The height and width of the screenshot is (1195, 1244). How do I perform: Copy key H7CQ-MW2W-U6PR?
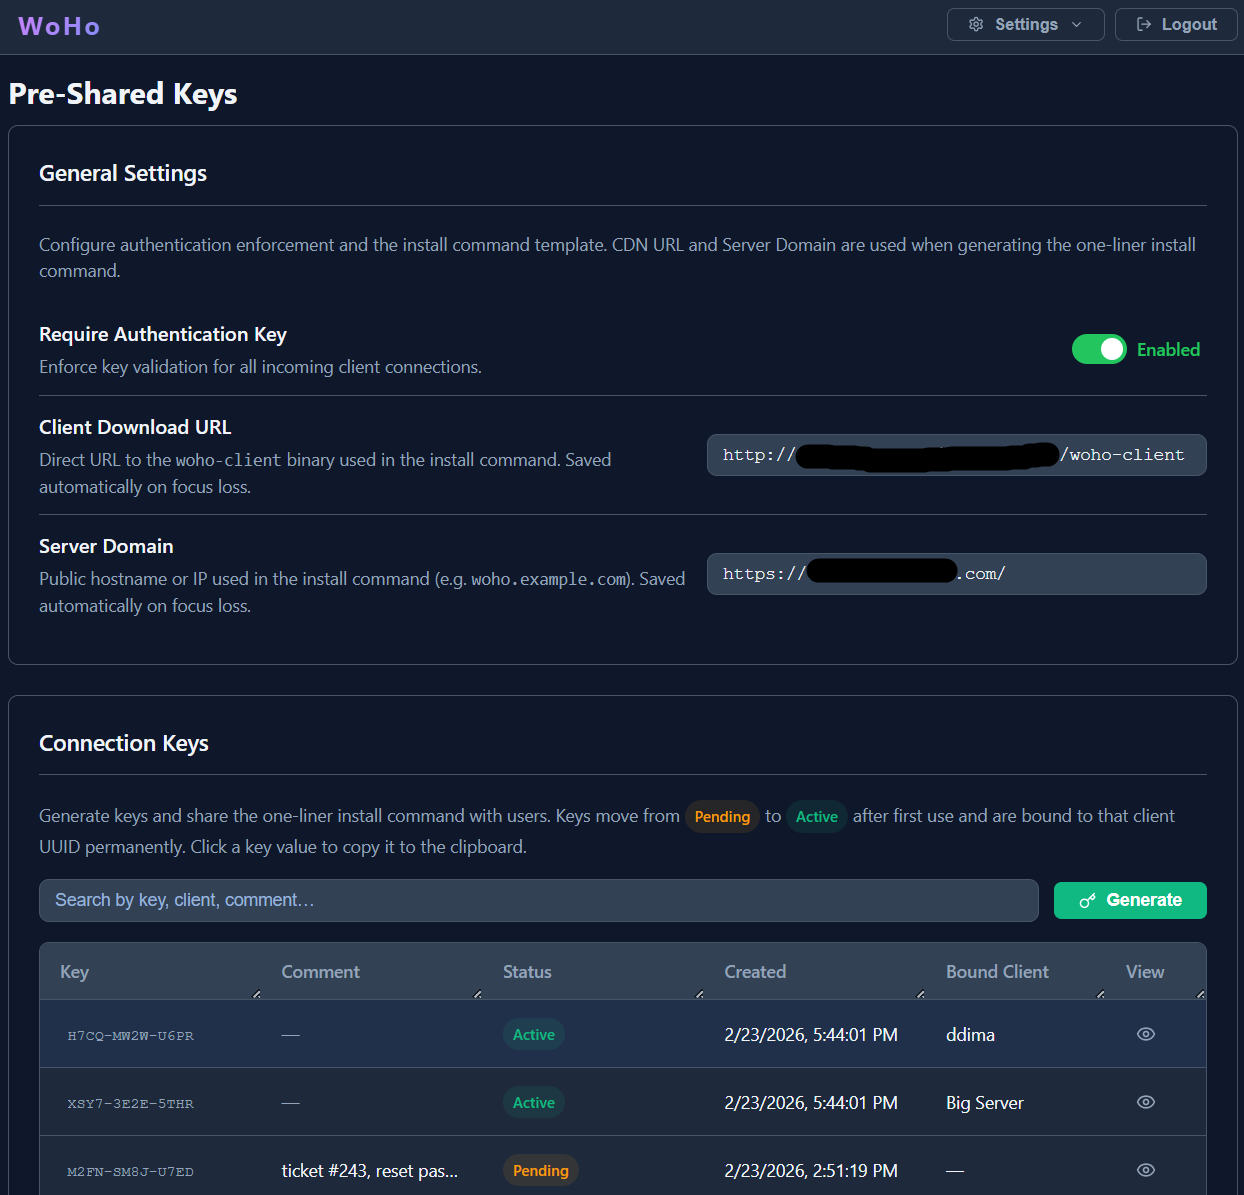pyautogui.click(x=130, y=1036)
